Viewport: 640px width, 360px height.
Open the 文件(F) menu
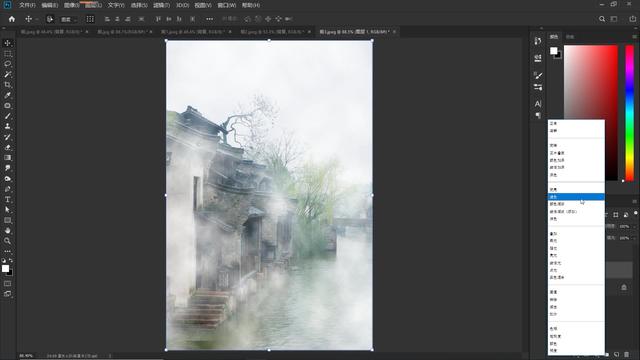[x=27, y=5]
